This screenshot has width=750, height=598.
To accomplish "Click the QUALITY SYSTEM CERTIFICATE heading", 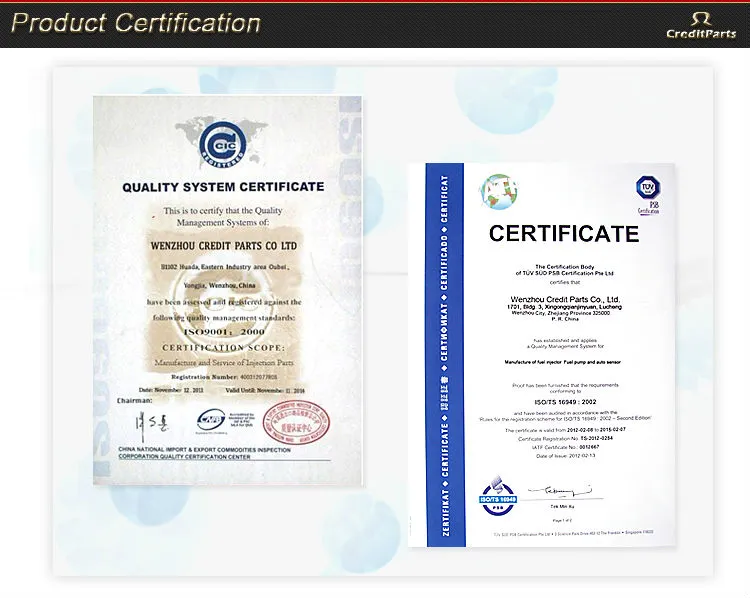I will tap(223, 187).
